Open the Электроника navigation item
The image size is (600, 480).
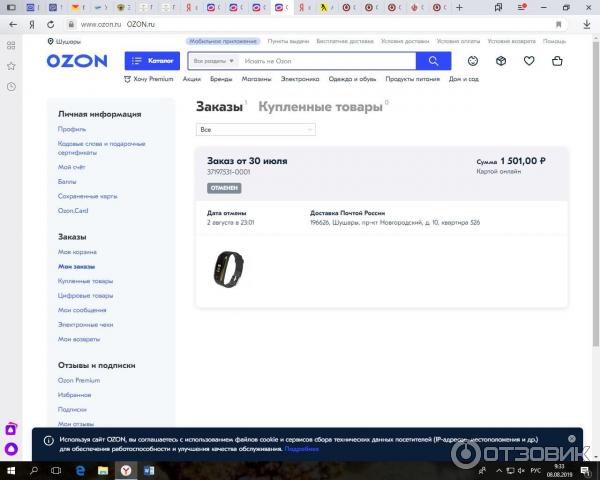pyautogui.click(x=300, y=79)
